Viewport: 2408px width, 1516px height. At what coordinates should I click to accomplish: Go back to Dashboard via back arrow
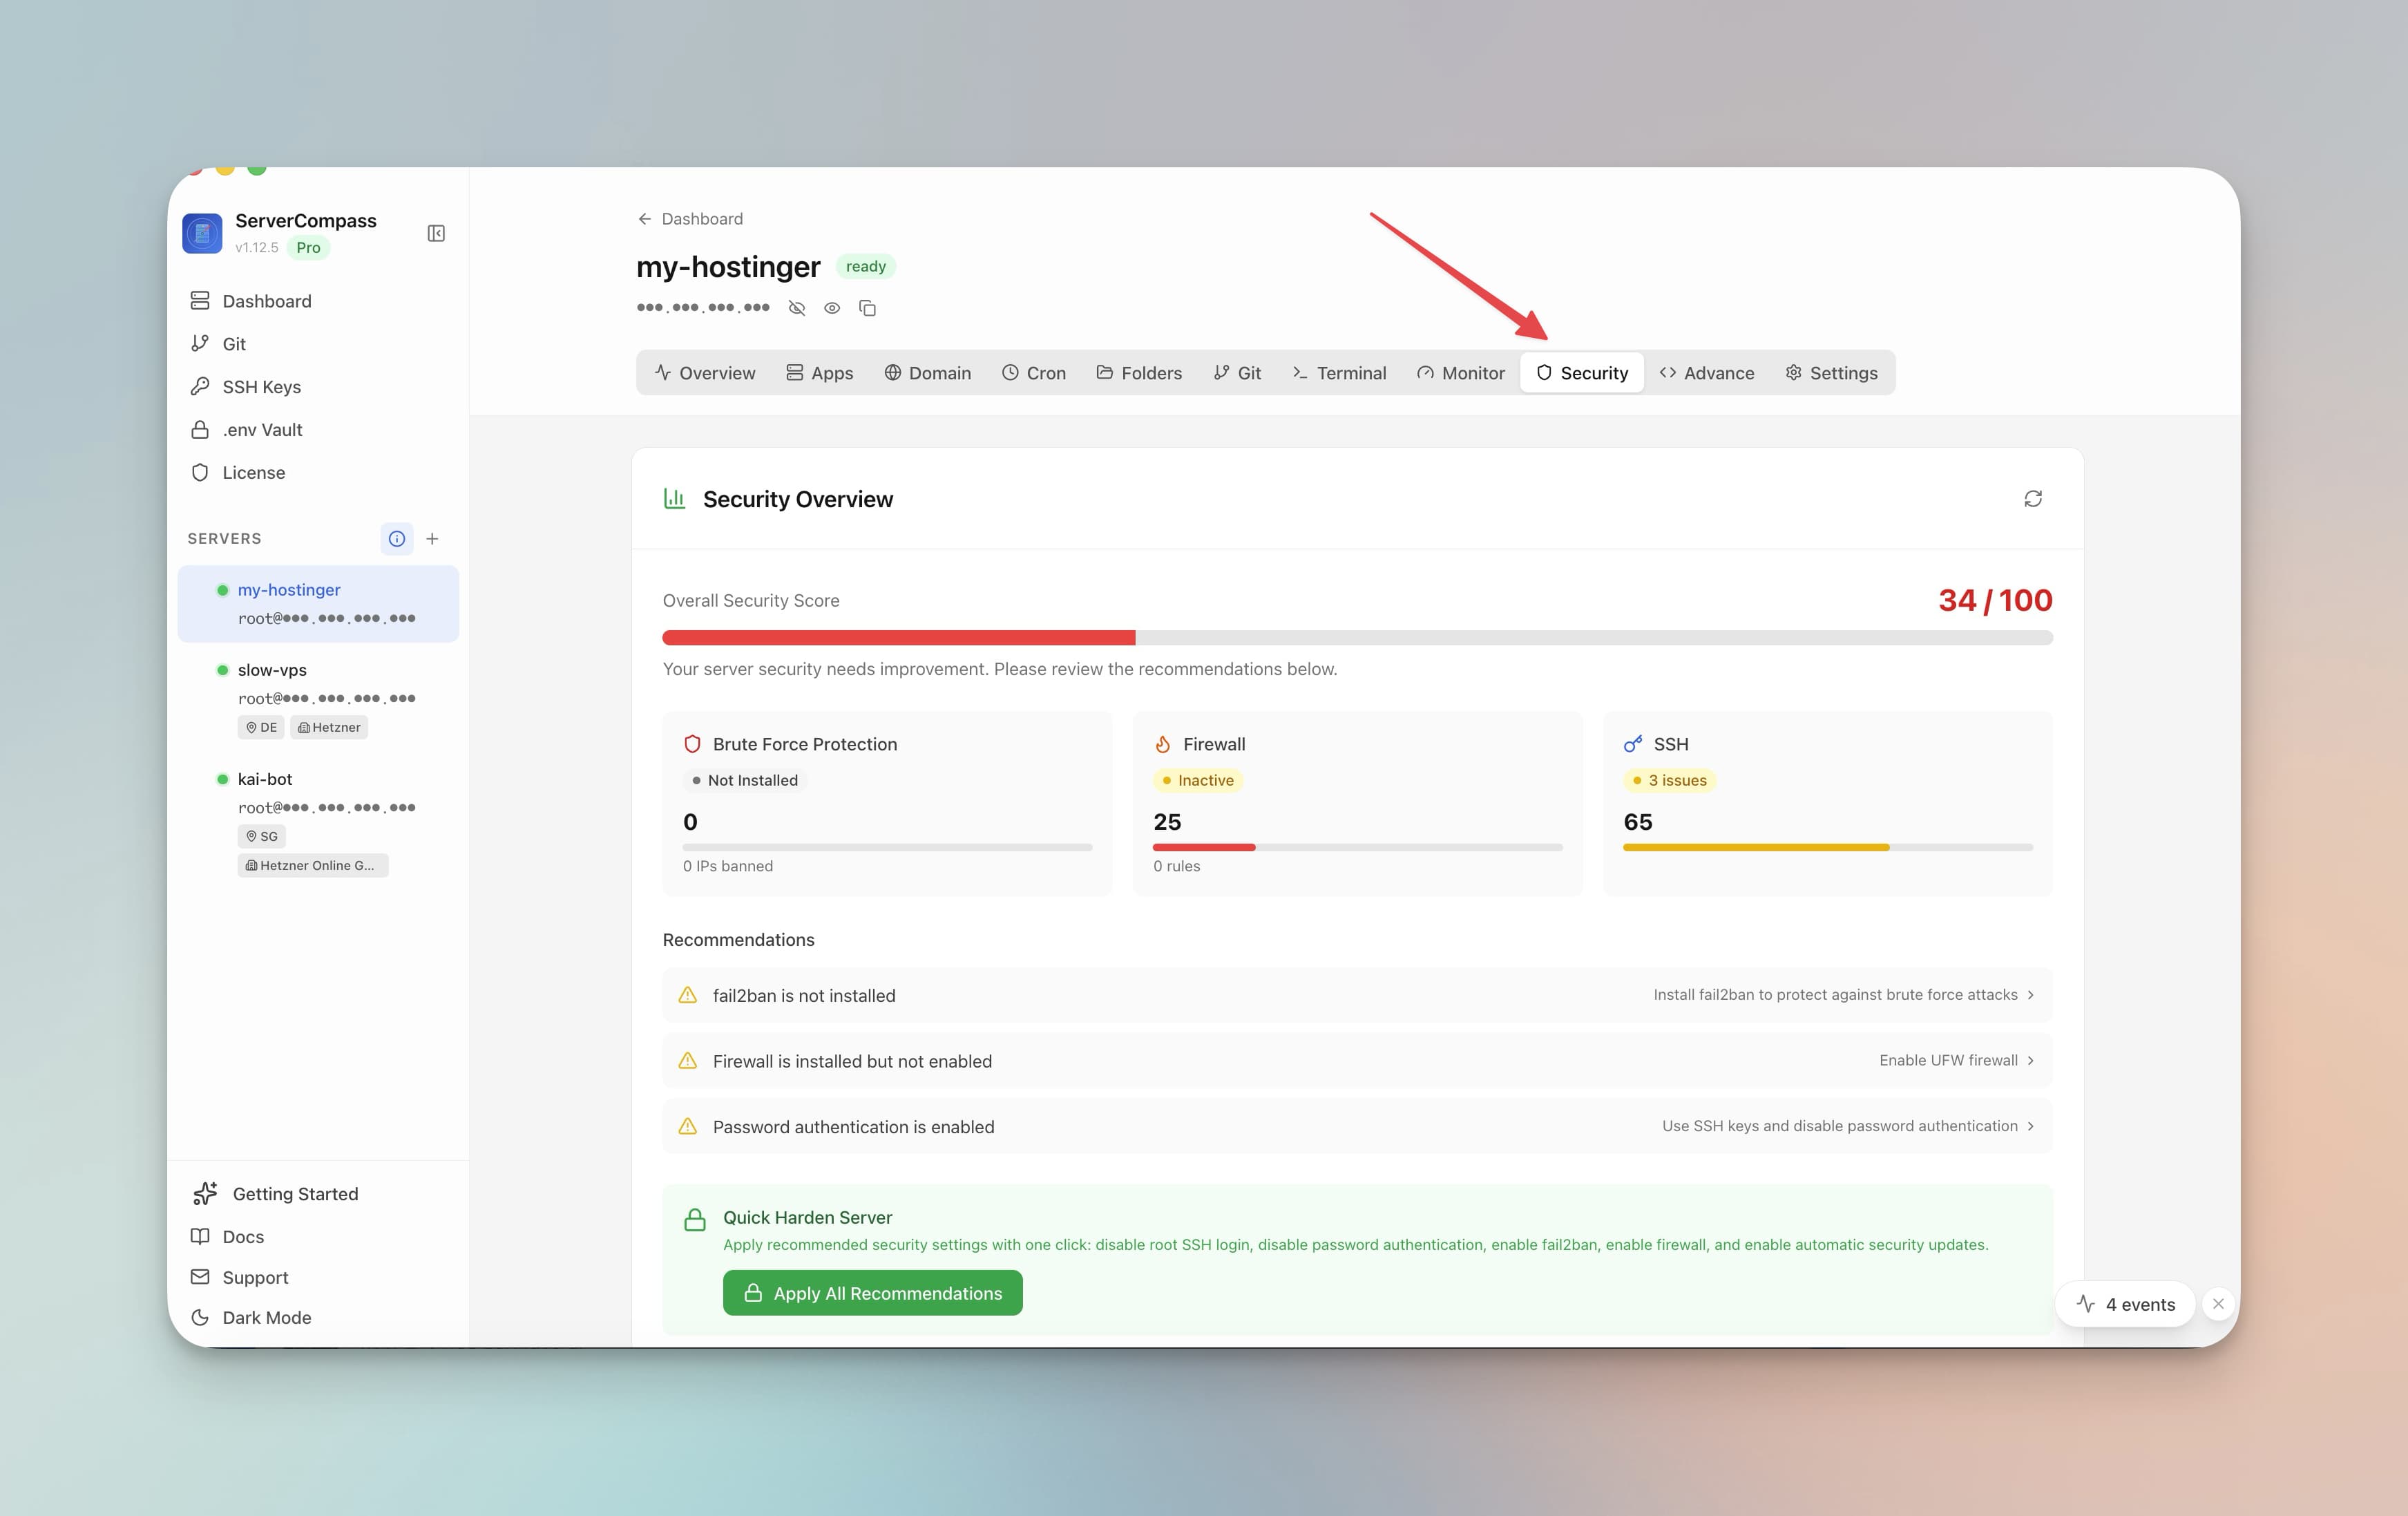click(x=645, y=218)
